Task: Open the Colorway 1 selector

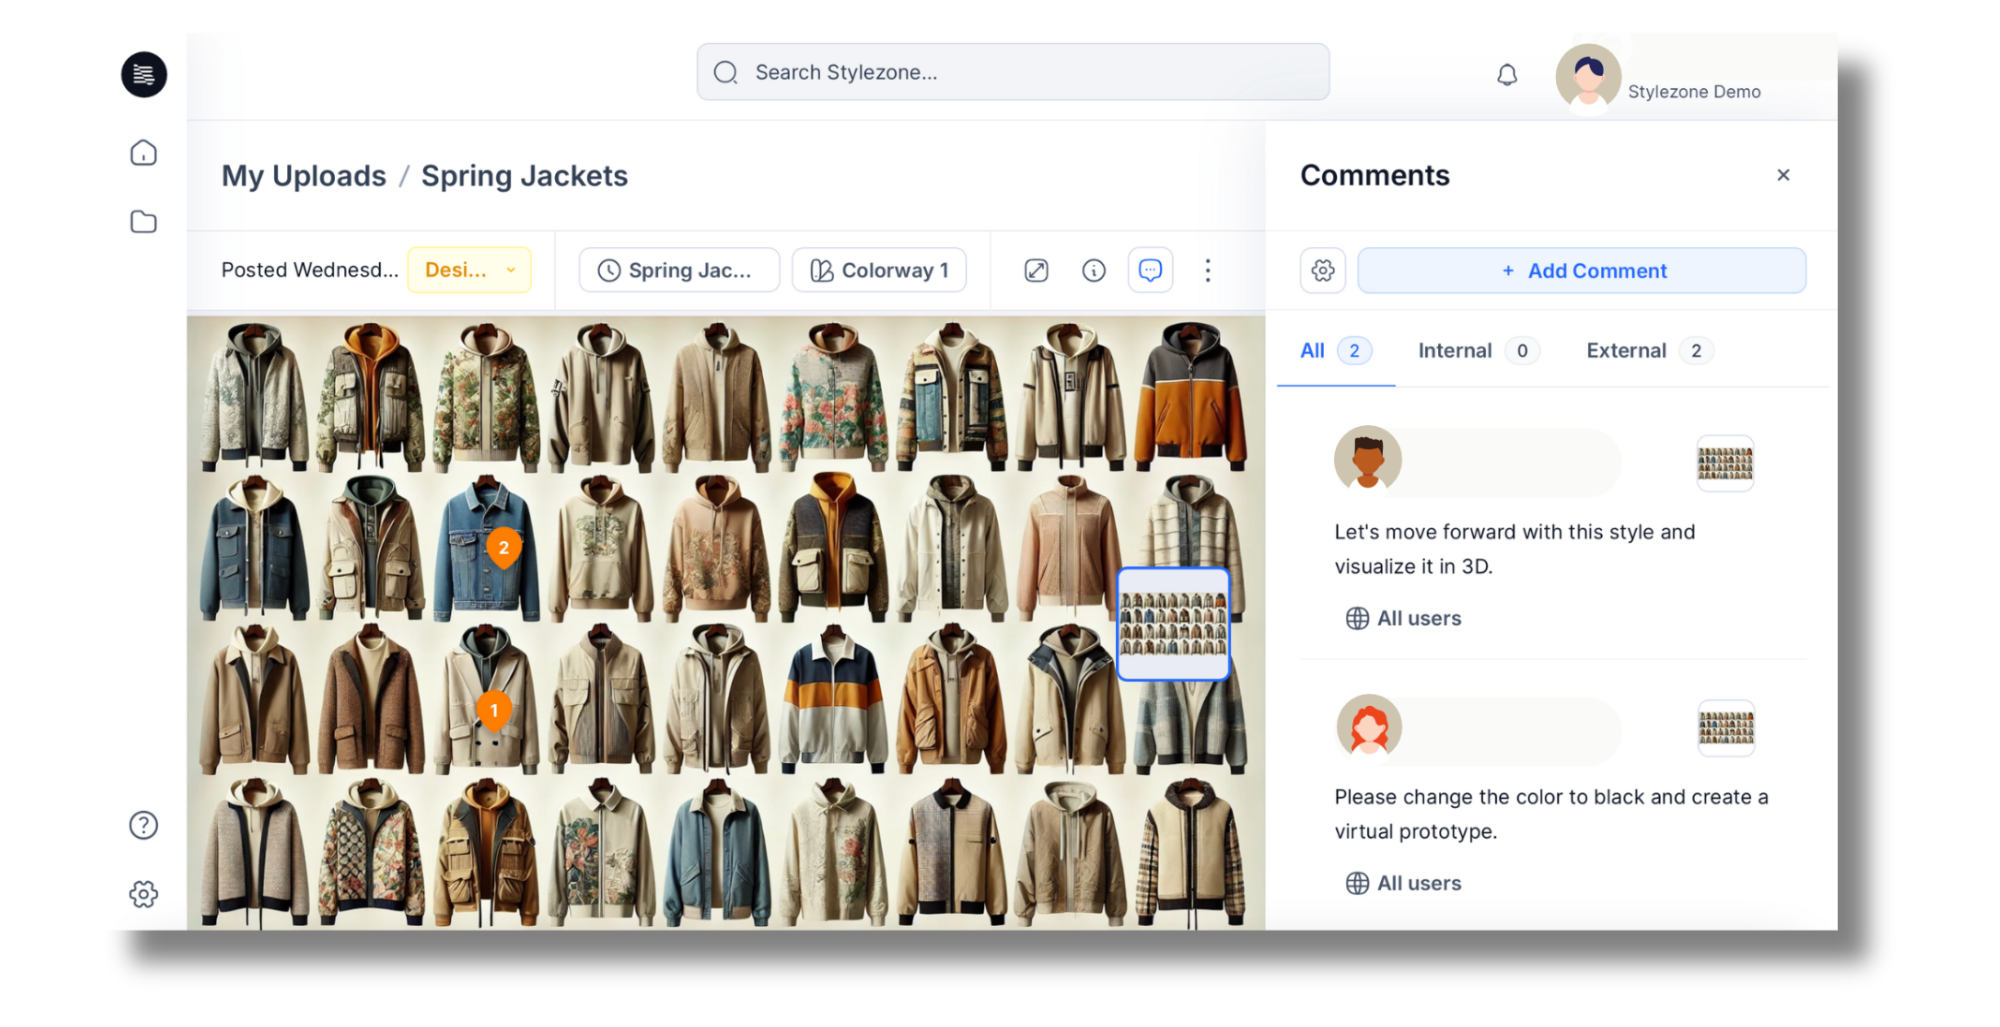Action: [879, 271]
